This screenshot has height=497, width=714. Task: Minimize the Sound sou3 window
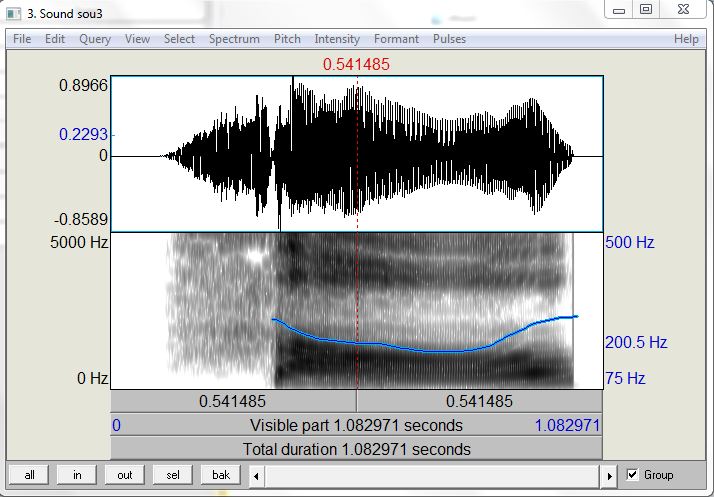pos(618,10)
